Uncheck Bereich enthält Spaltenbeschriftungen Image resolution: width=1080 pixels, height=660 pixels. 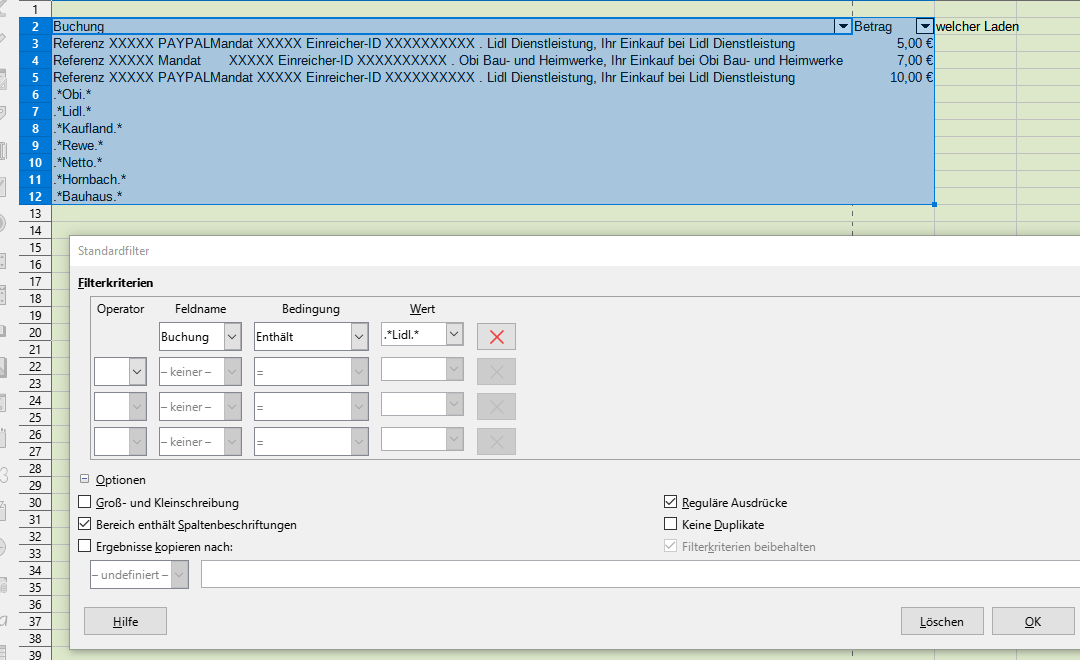point(85,524)
